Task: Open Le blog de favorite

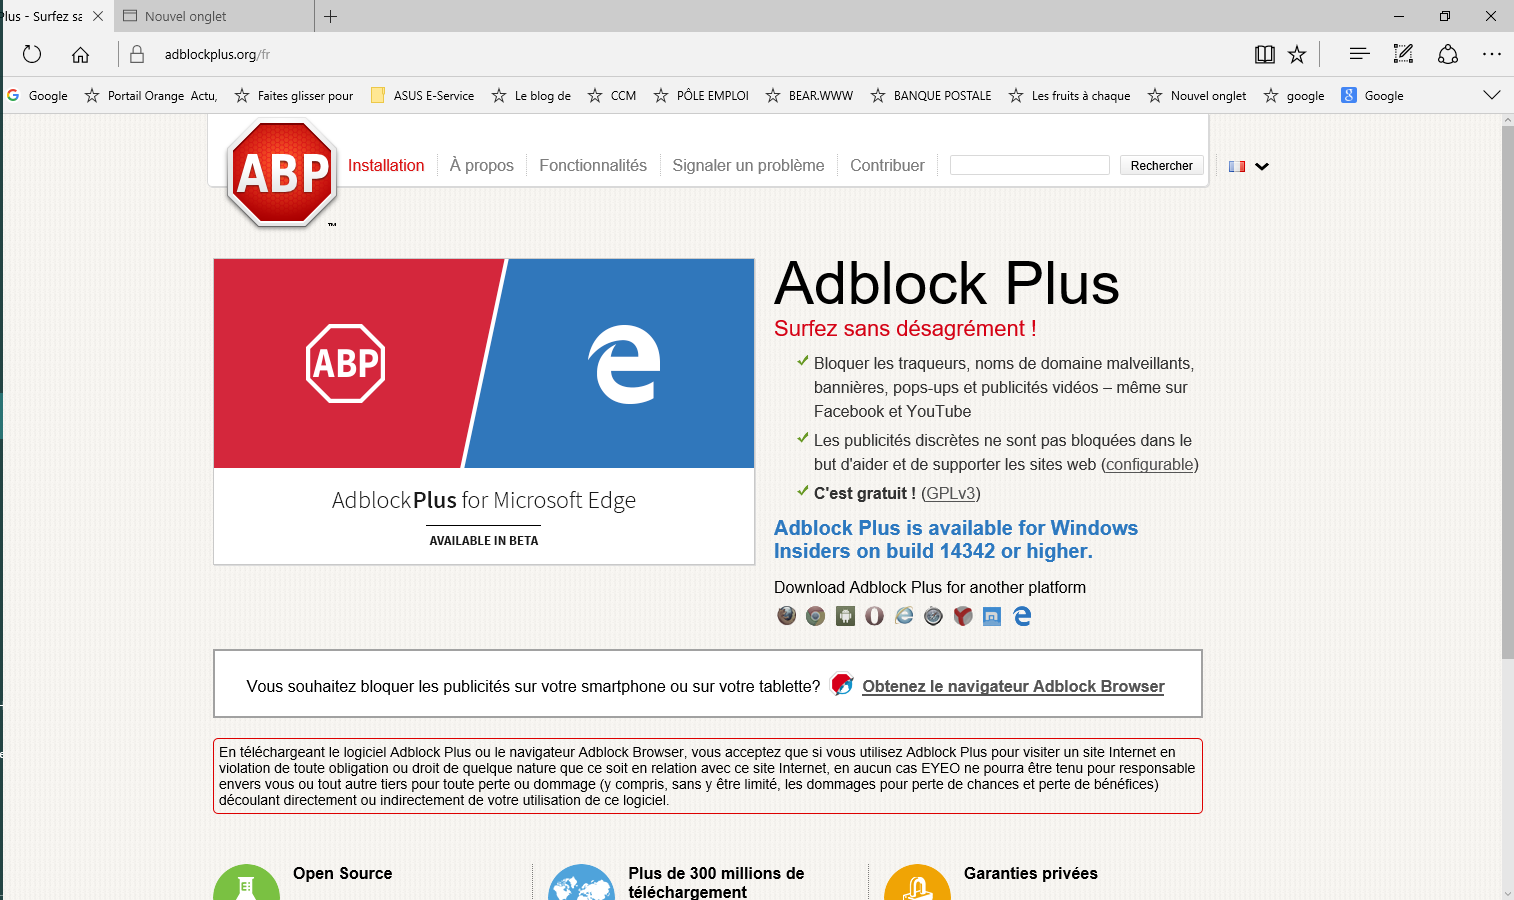Action: click(532, 96)
